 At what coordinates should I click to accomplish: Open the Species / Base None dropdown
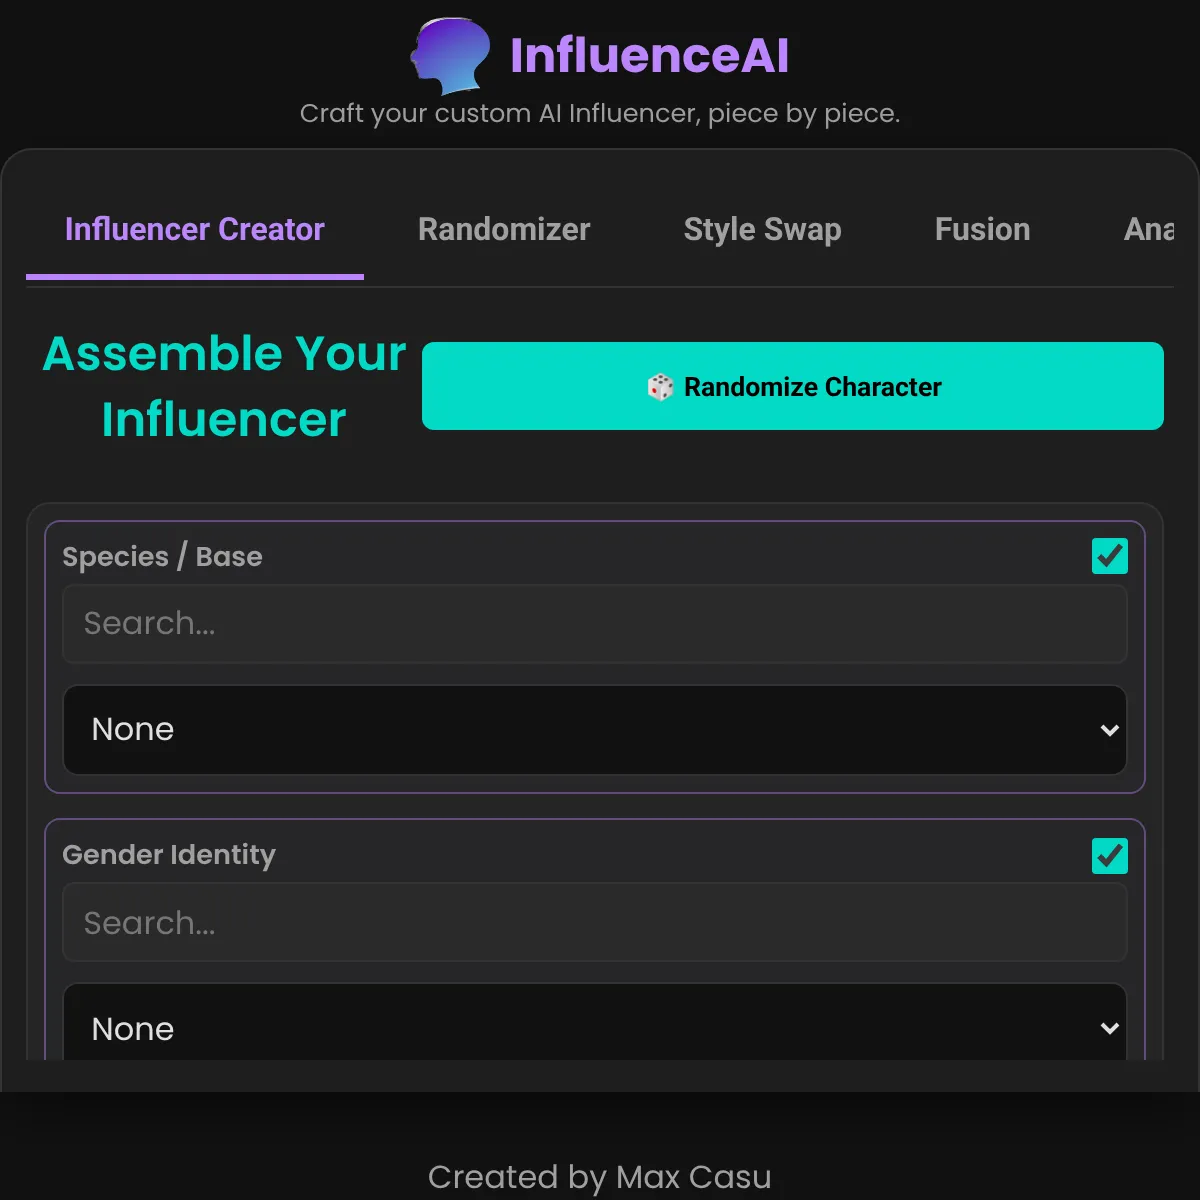click(x=594, y=730)
